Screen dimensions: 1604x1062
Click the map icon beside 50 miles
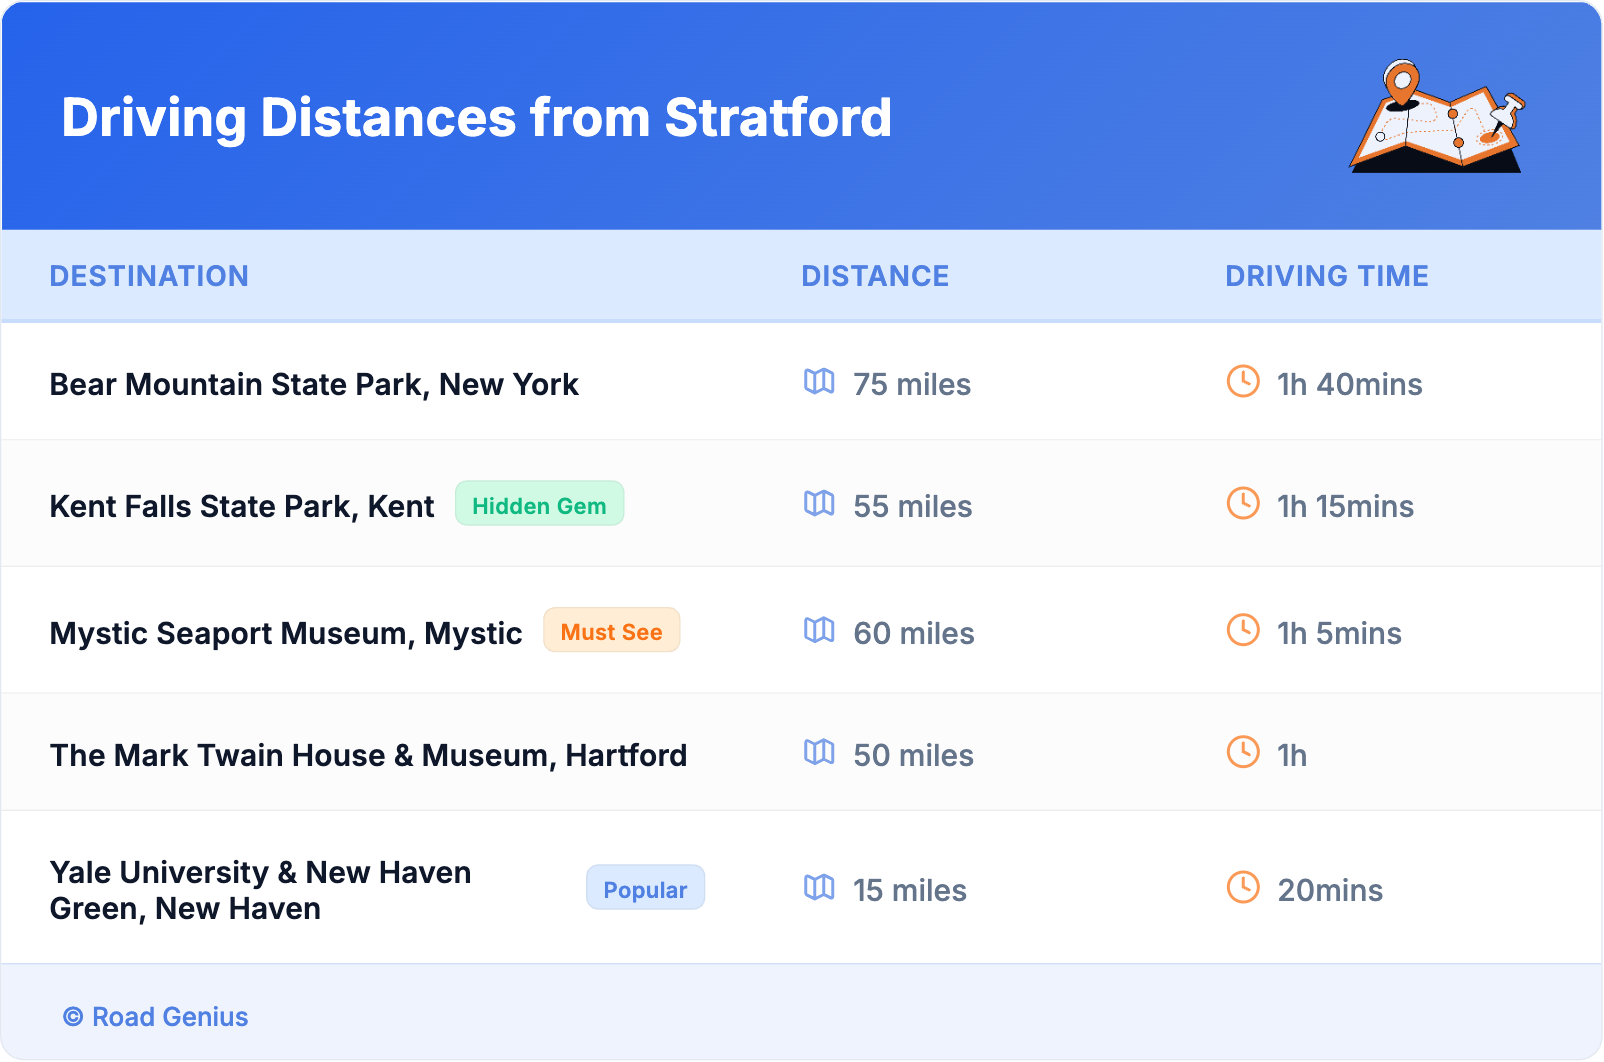819,752
